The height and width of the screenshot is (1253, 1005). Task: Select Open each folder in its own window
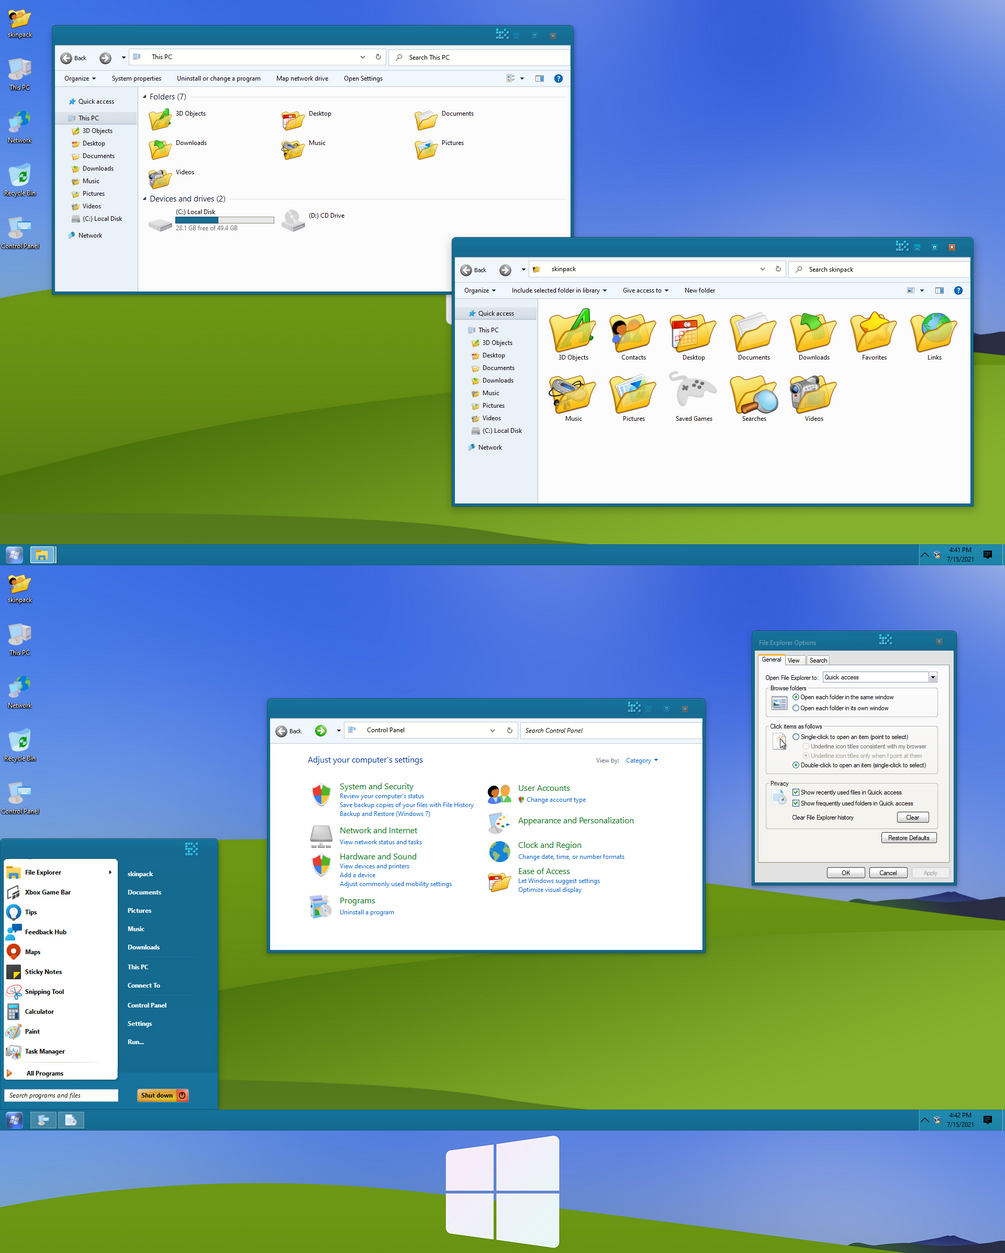tap(796, 708)
